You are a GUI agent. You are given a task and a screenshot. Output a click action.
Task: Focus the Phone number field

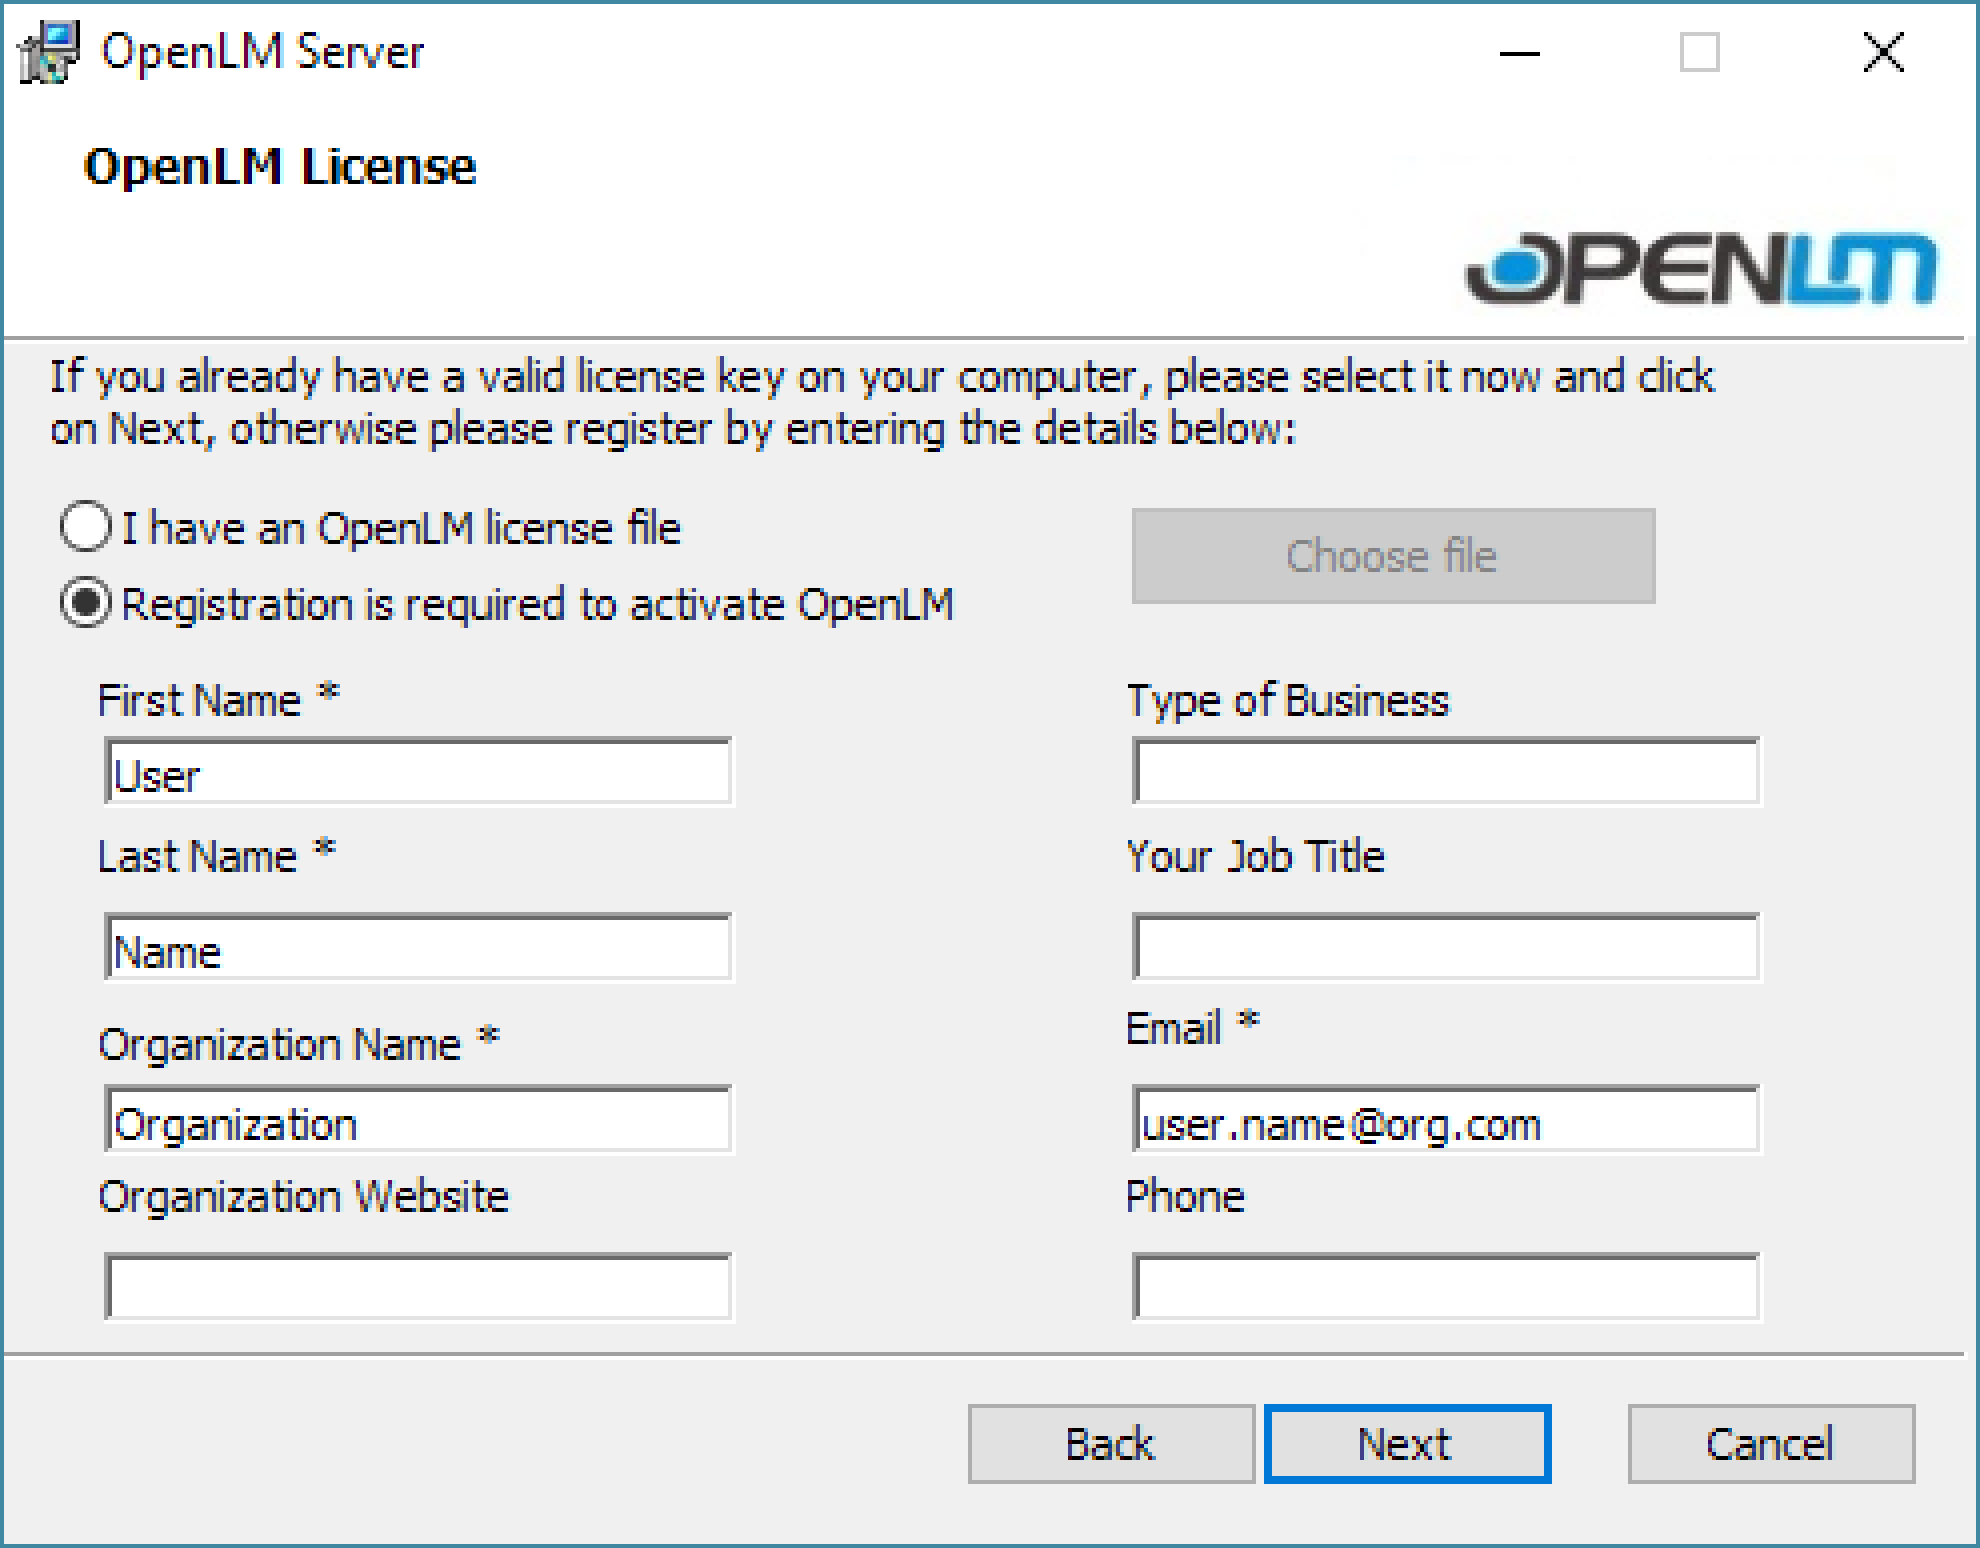coord(1445,1287)
